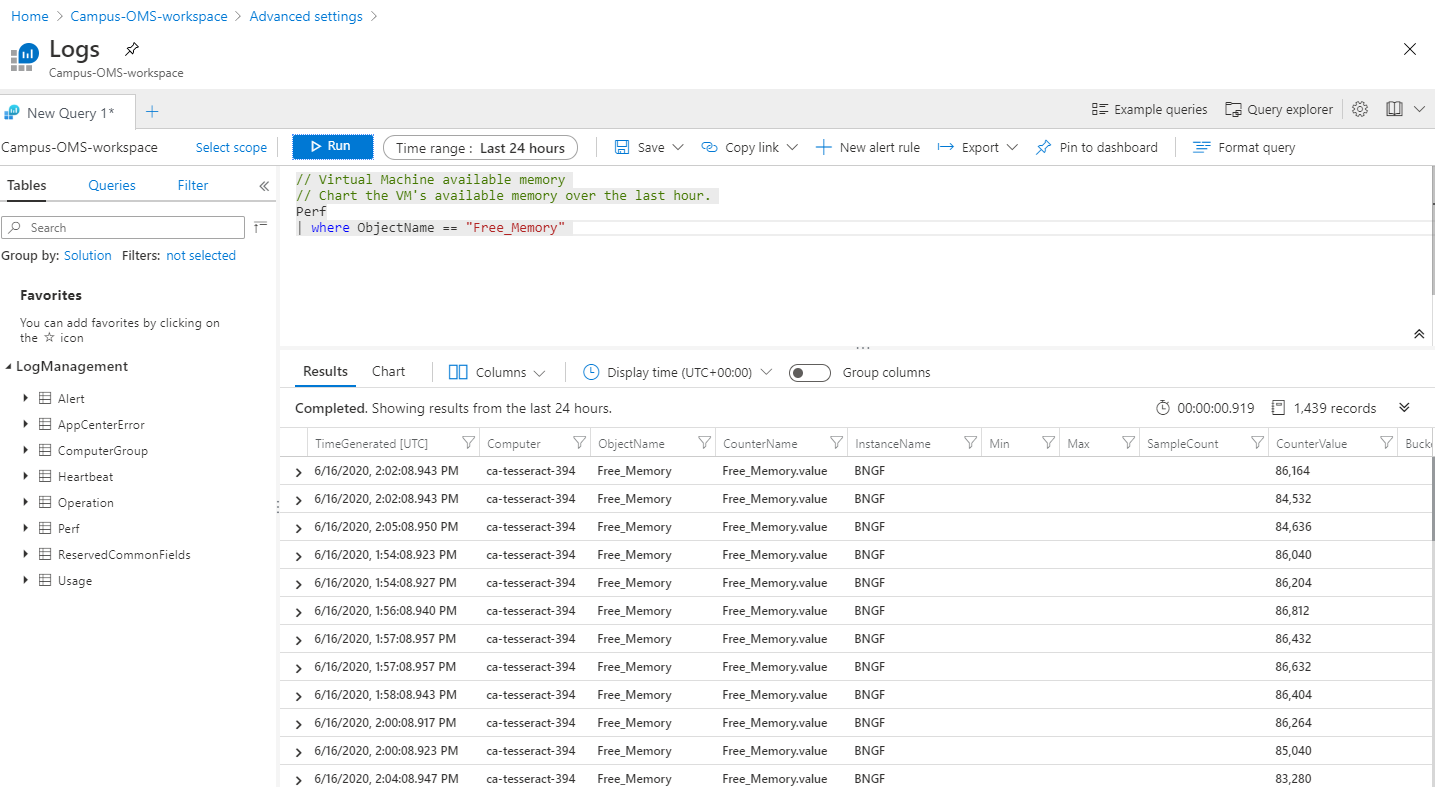Open filter menu on Min column

[1048, 443]
